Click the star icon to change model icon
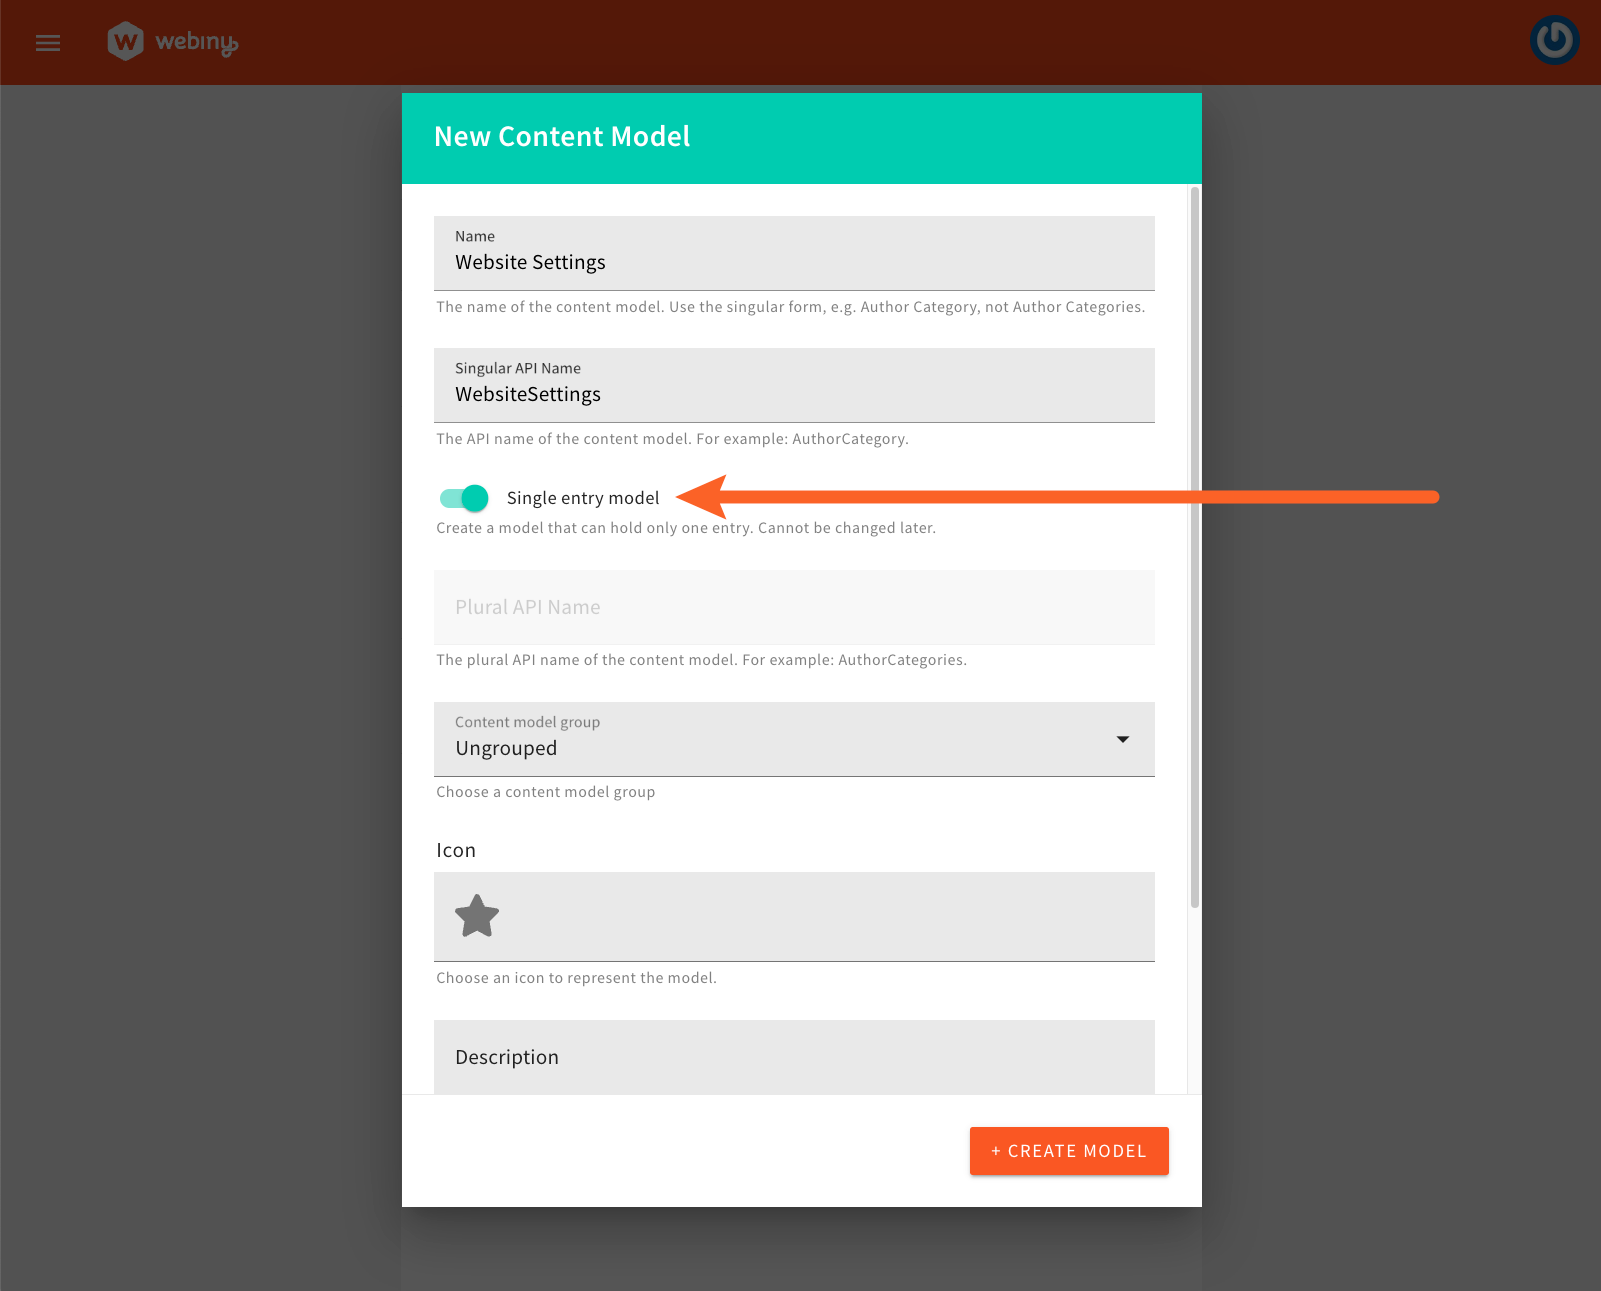Viewport: 1601px width, 1291px height. point(477,915)
